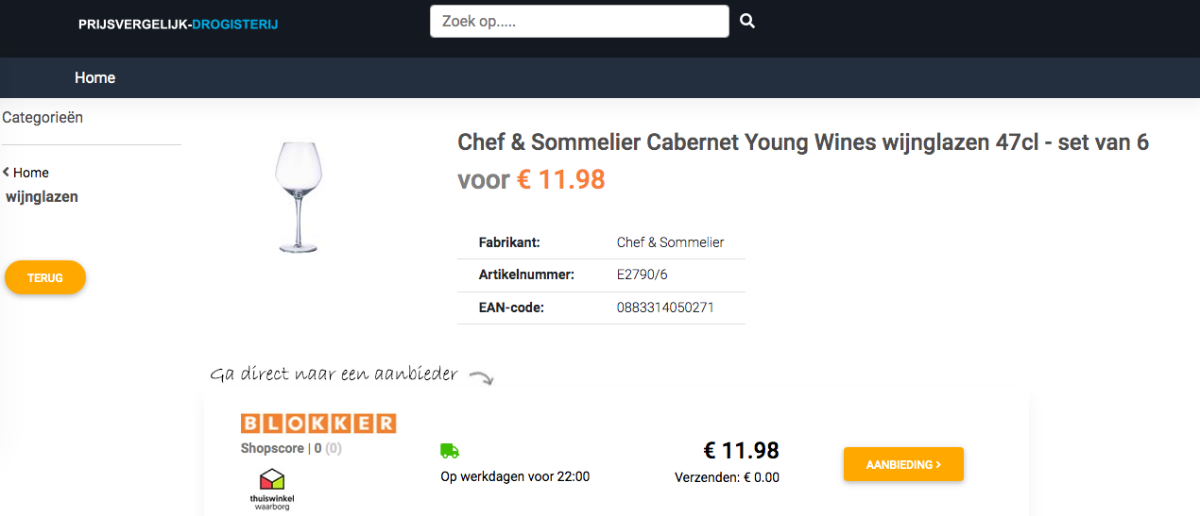Click the green delivery truck icon
Viewport: 1200px width, 516px height.
(449, 452)
